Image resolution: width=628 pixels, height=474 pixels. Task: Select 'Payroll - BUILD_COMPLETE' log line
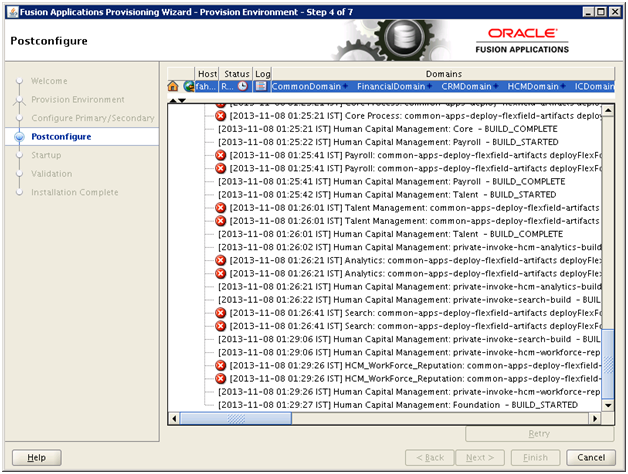click(x=392, y=182)
